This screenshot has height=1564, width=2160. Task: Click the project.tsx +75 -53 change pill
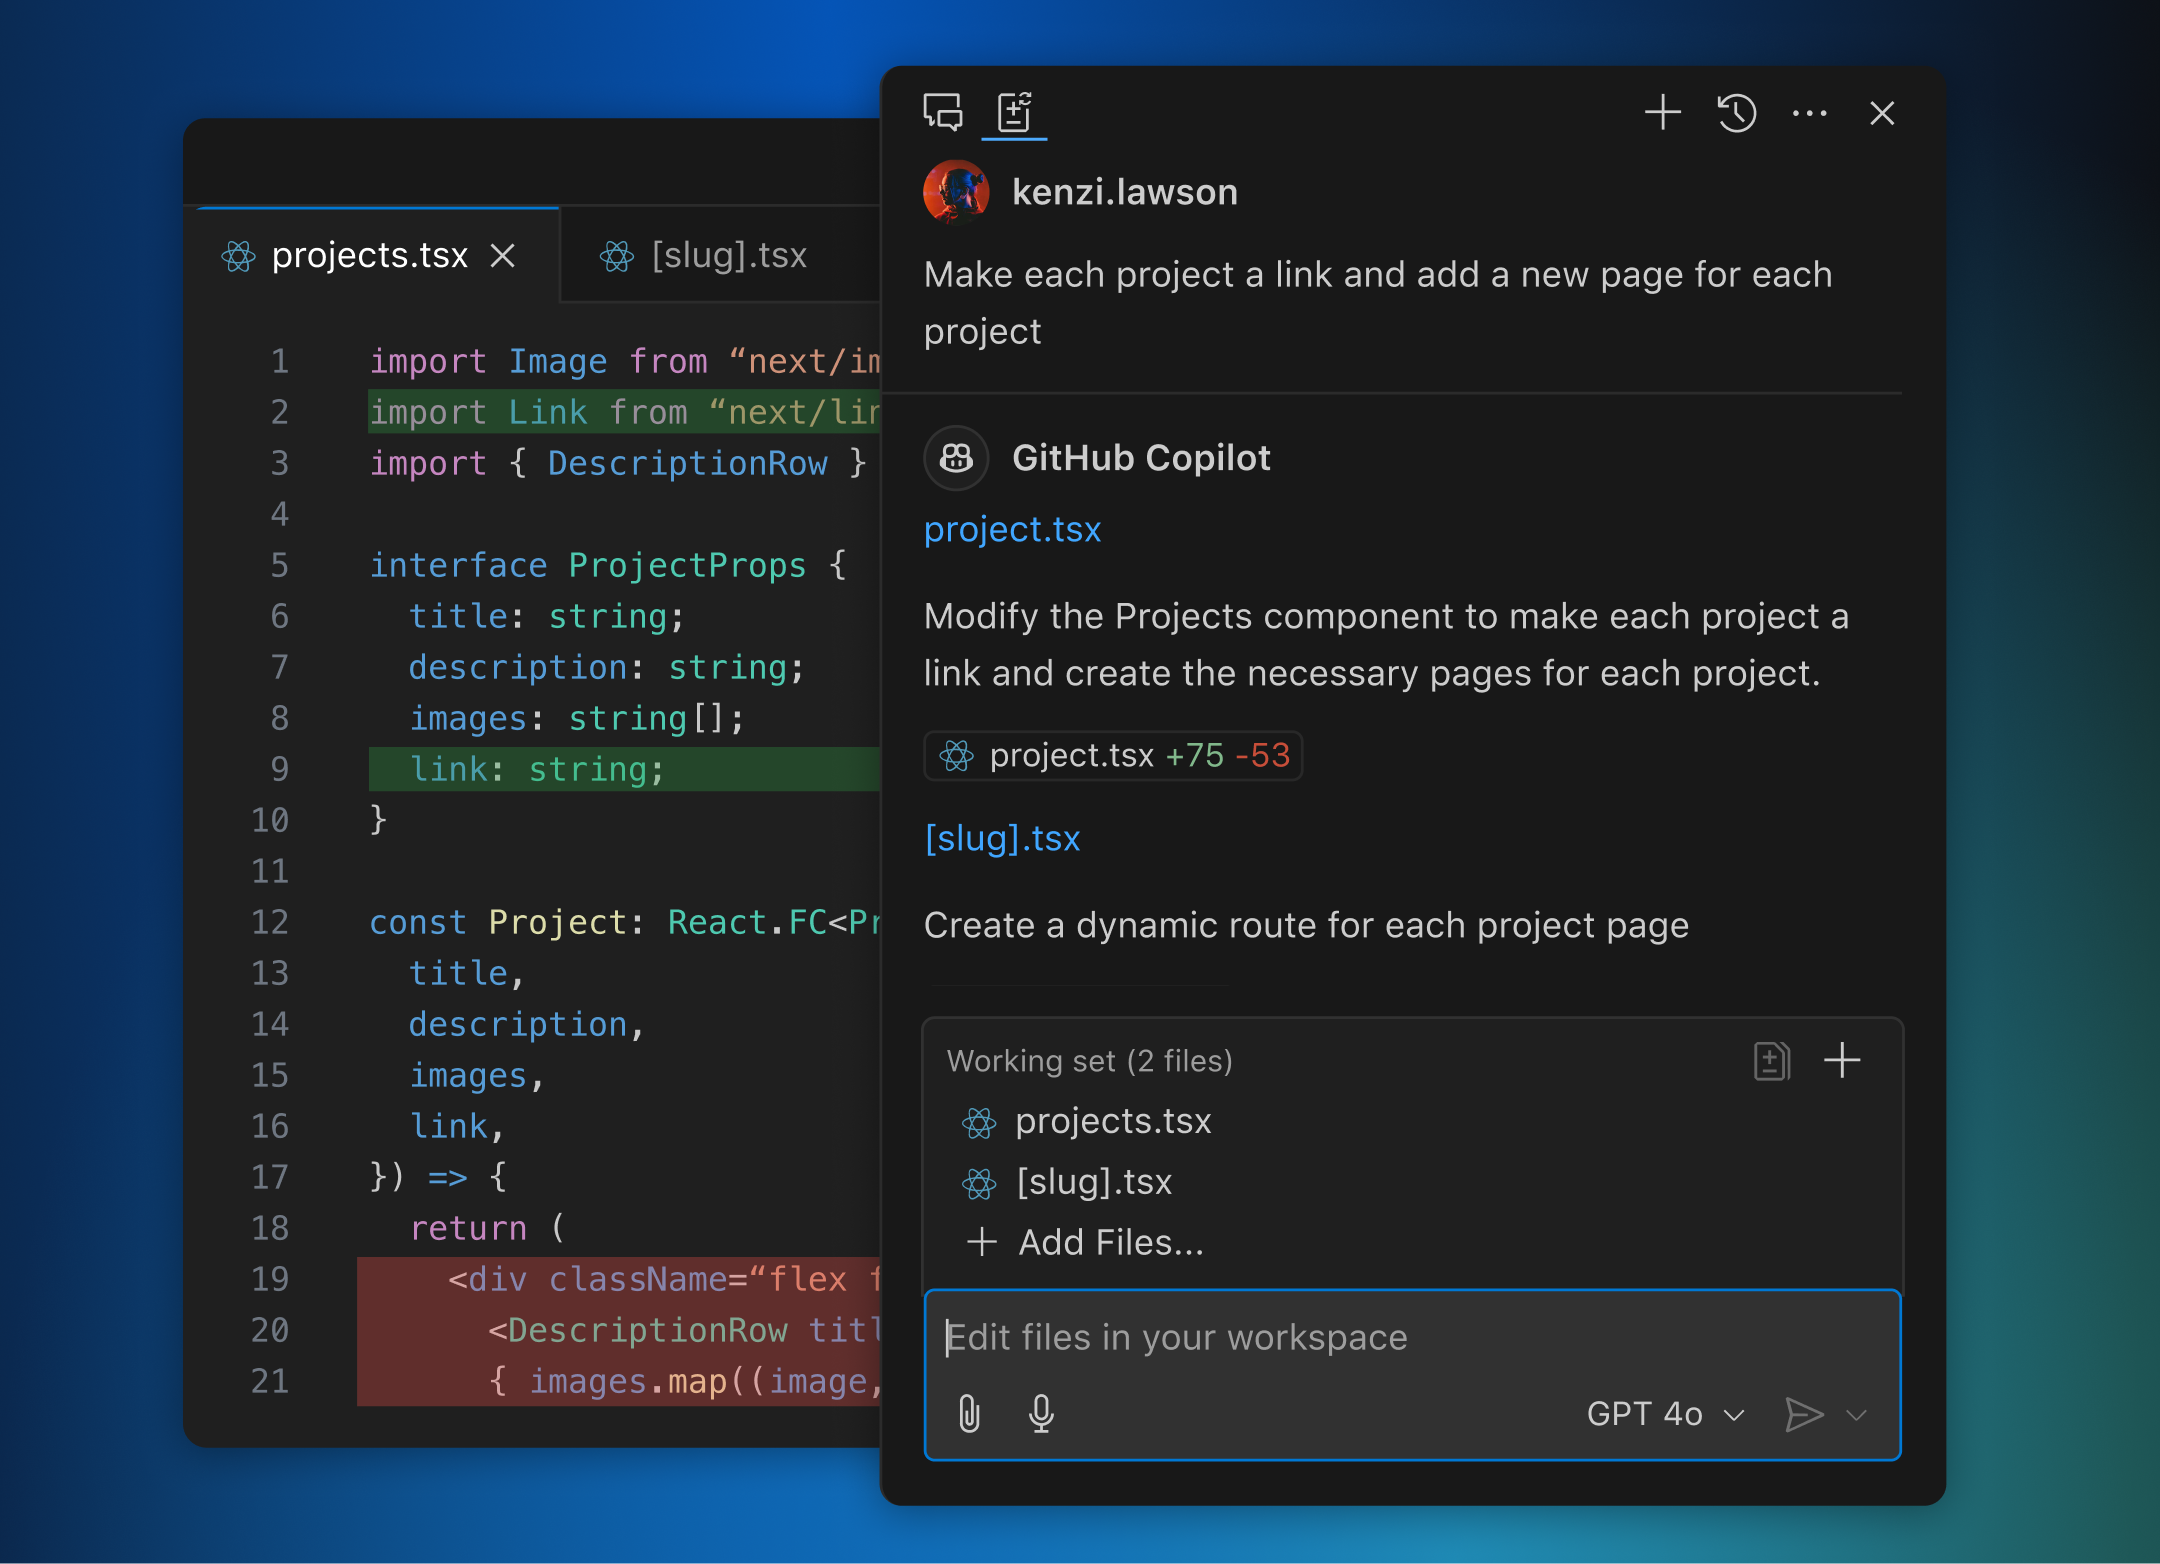[1113, 756]
